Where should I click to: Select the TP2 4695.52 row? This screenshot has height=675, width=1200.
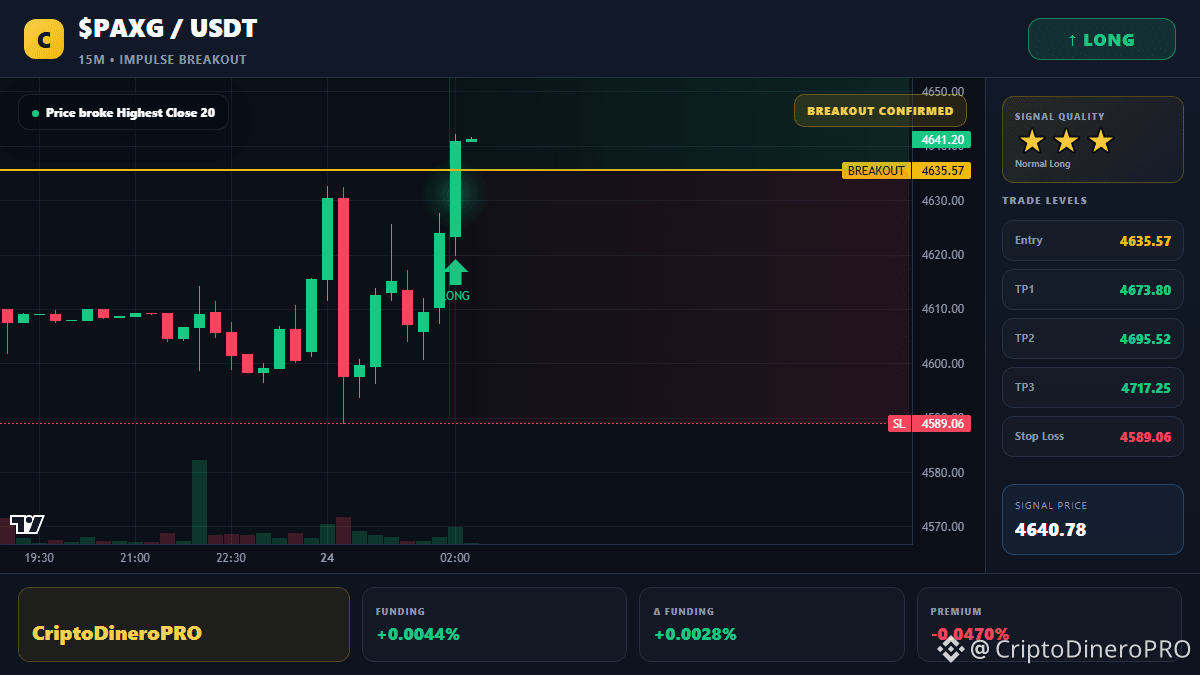1093,339
